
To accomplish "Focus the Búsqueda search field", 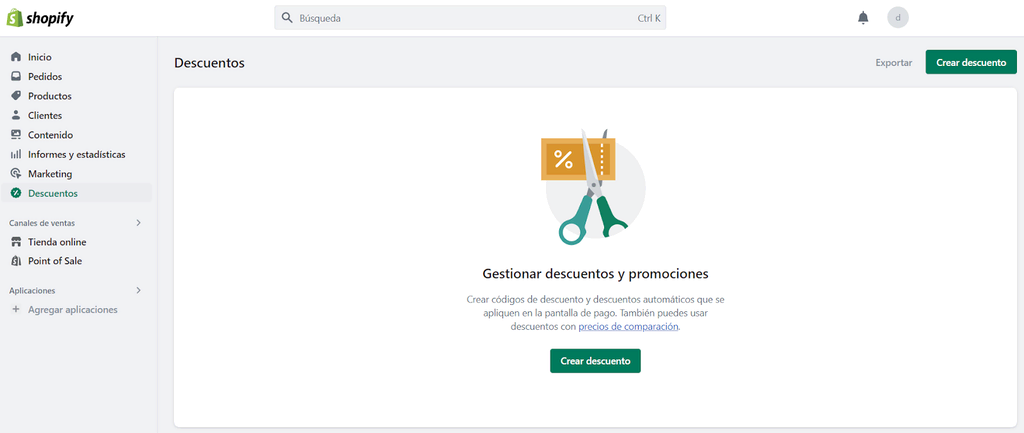I will tap(470, 18).
